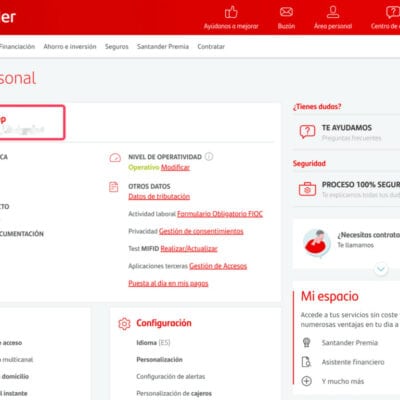Image resolution: width=400 pixels, height=400 pixels.
Task: Click the Modificar link for operatividad
Action: click(x=175, y=167)
